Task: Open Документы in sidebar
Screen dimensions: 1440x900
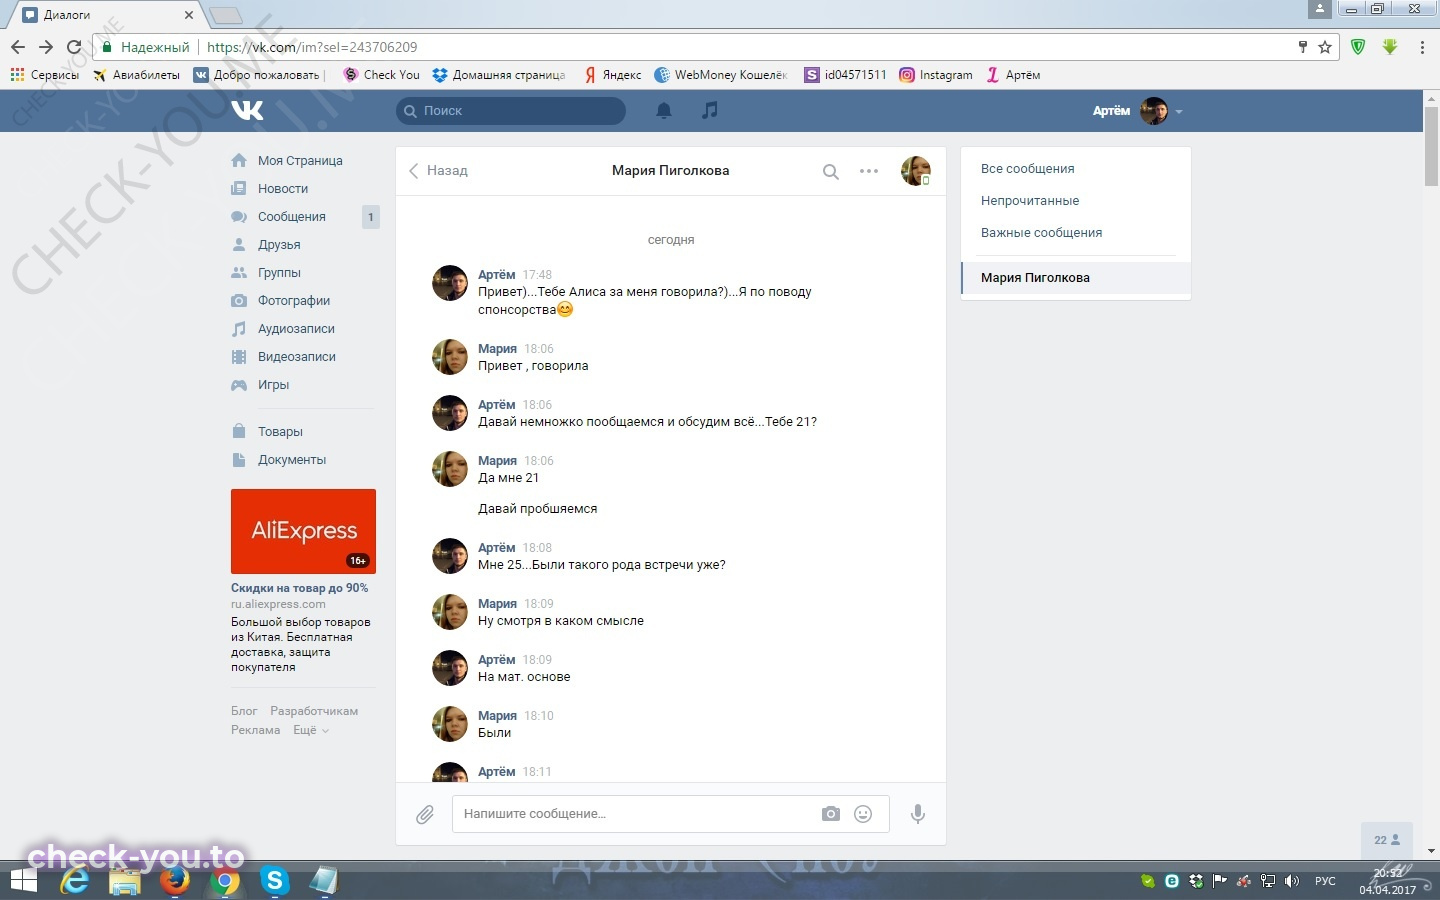Action: click(x=292, y=459)
